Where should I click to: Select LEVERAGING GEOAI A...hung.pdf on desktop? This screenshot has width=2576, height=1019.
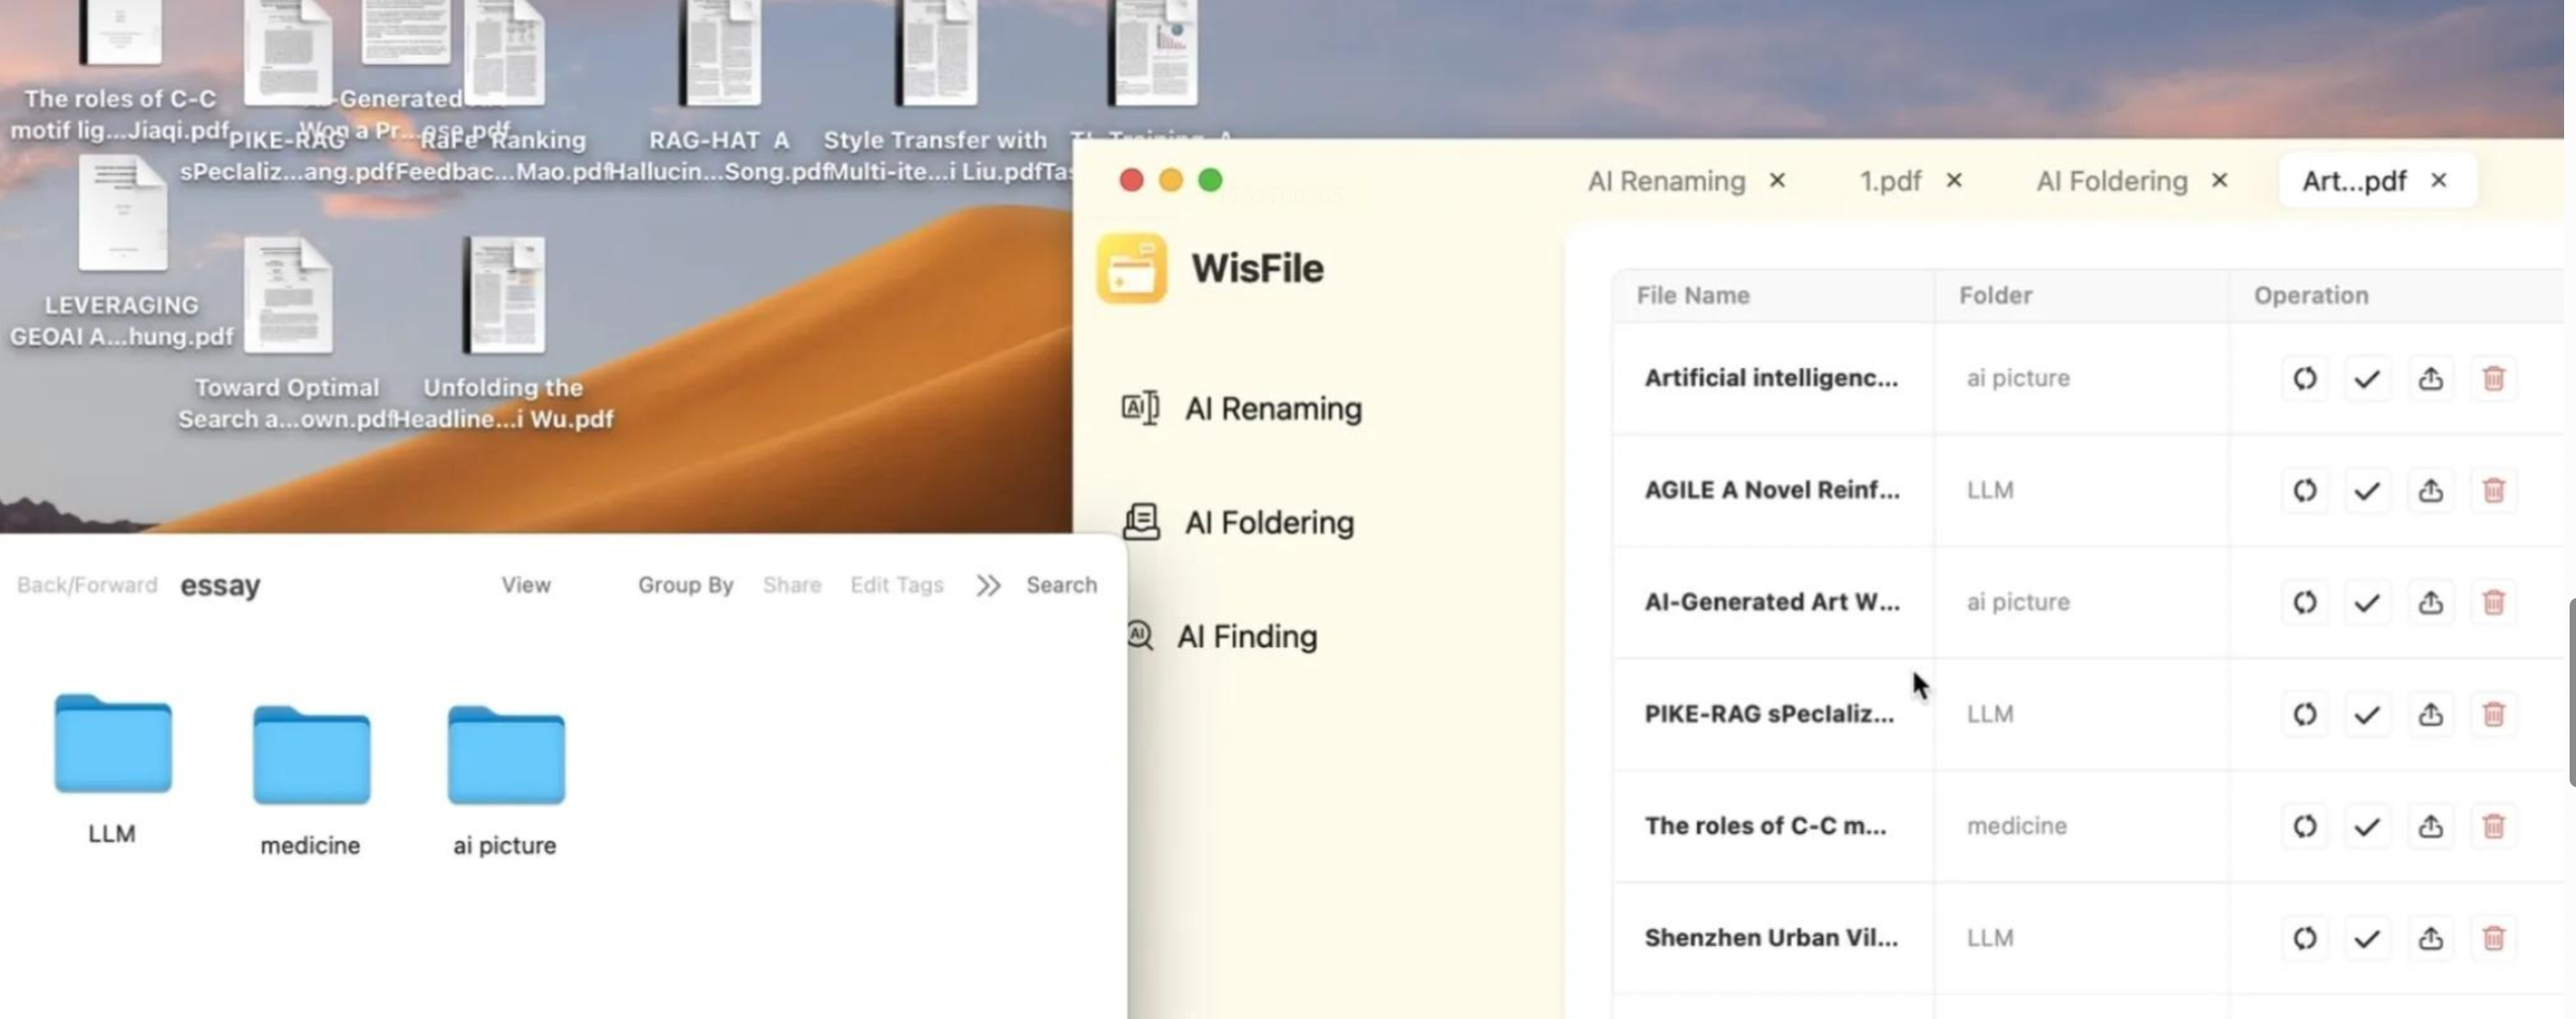point(122,252)
